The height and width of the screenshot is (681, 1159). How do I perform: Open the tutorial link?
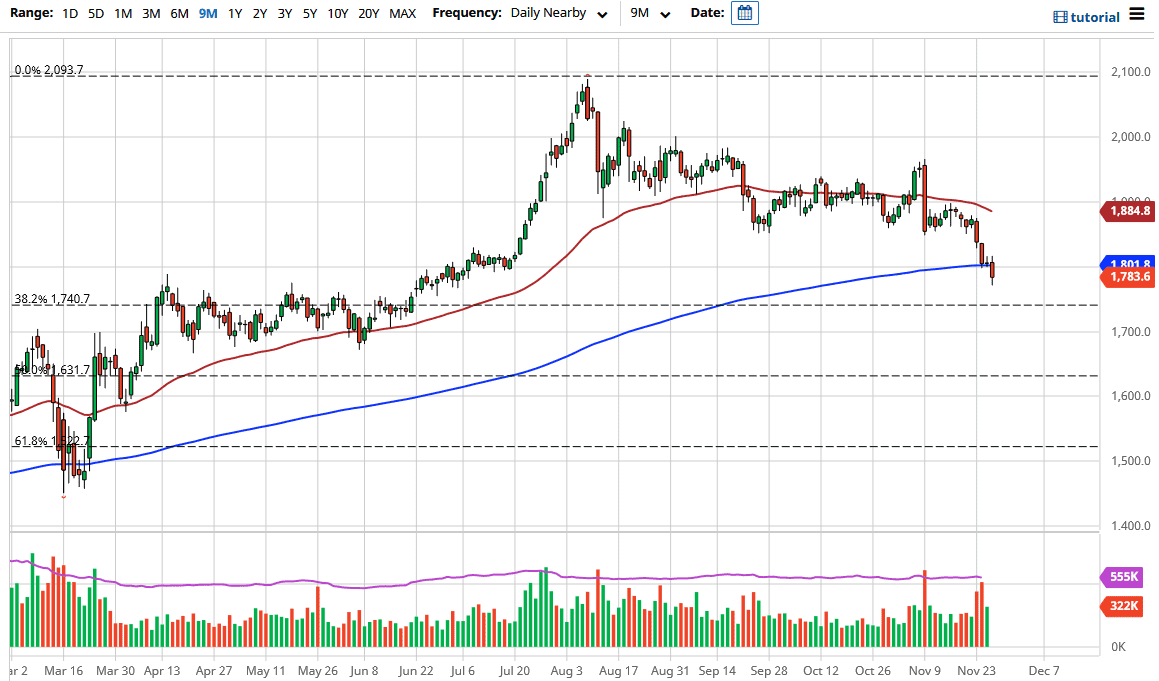tap(1094, 17)
